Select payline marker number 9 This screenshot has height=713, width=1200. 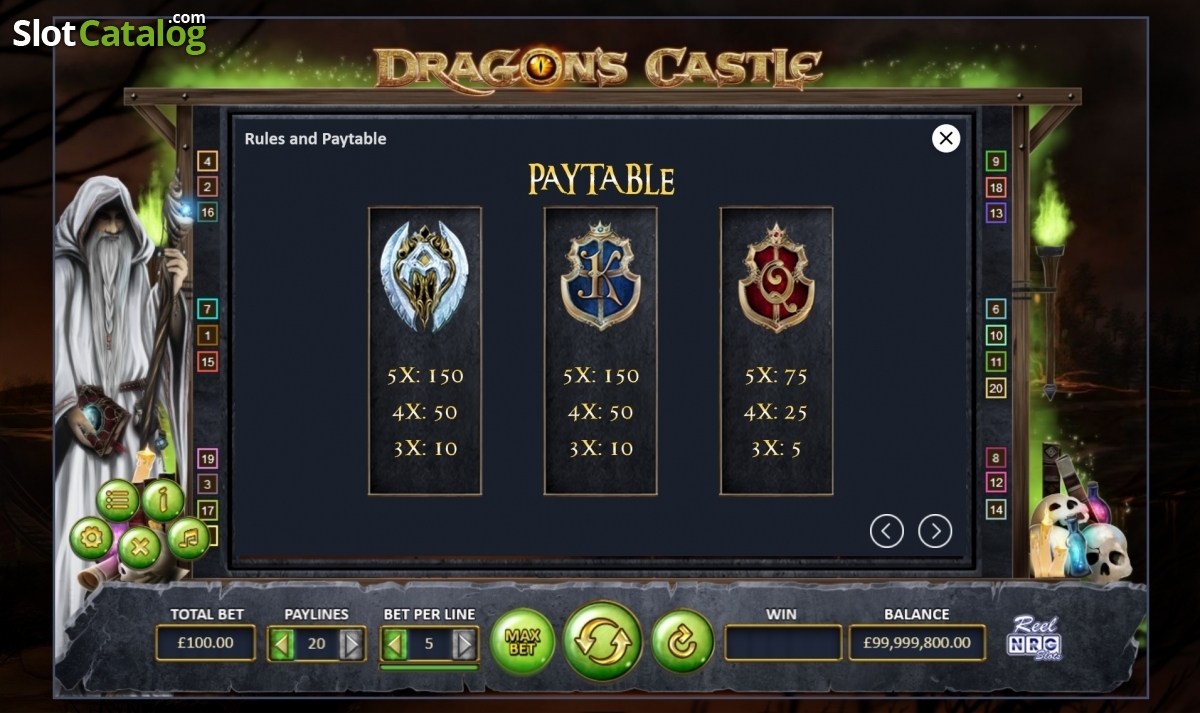995,161
